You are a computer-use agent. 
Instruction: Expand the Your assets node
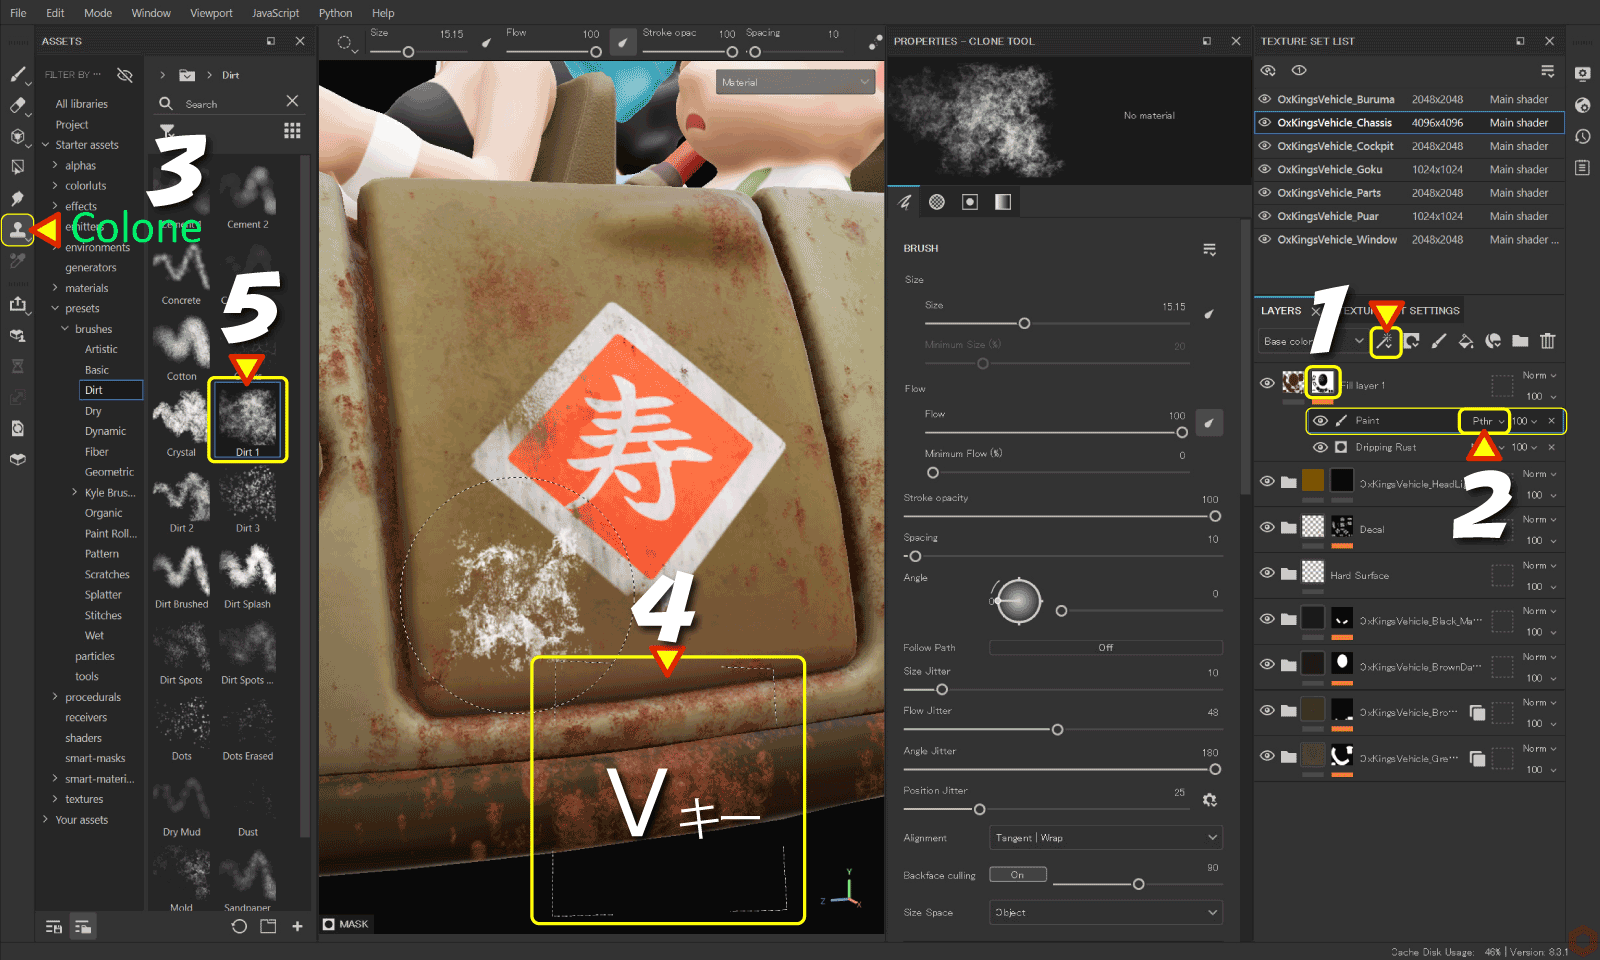tap(45, 819)
